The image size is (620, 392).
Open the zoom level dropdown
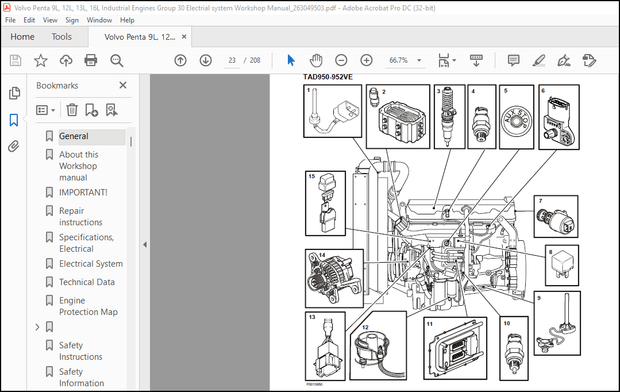coord(419,60)
